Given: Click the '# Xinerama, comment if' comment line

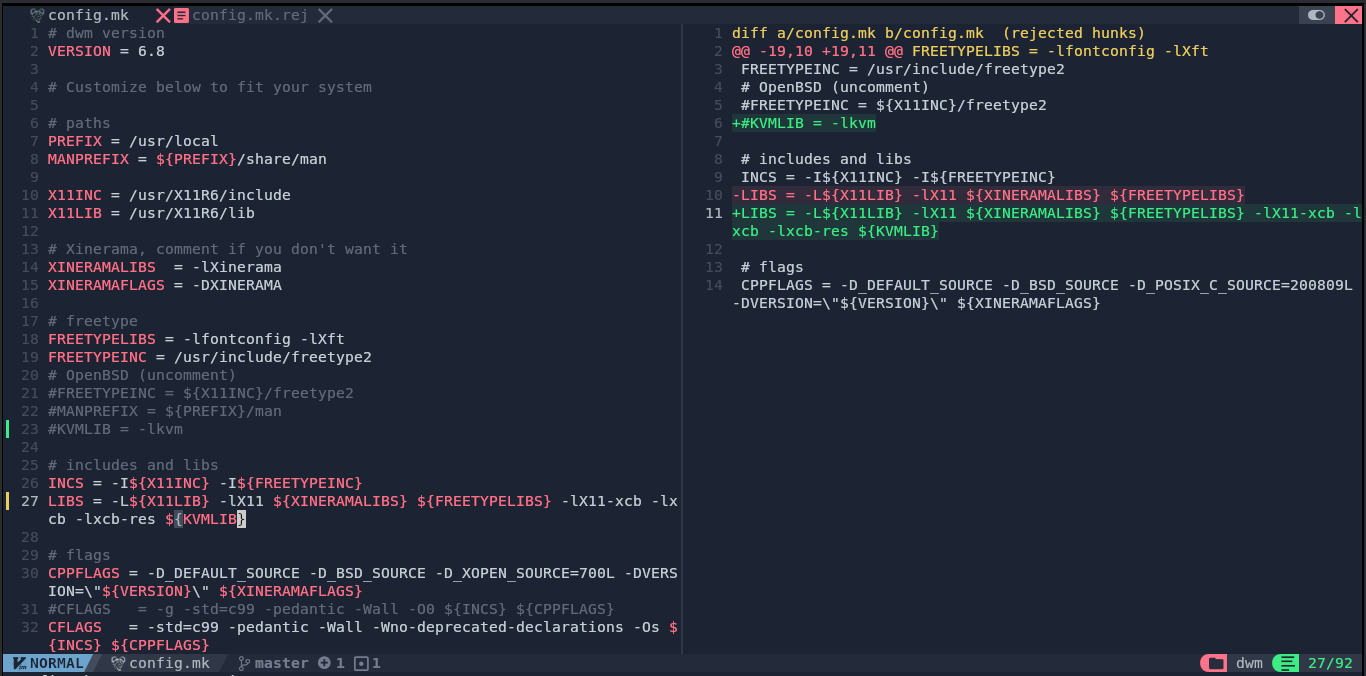Looking at the screenshot, I should pos(228,249).
